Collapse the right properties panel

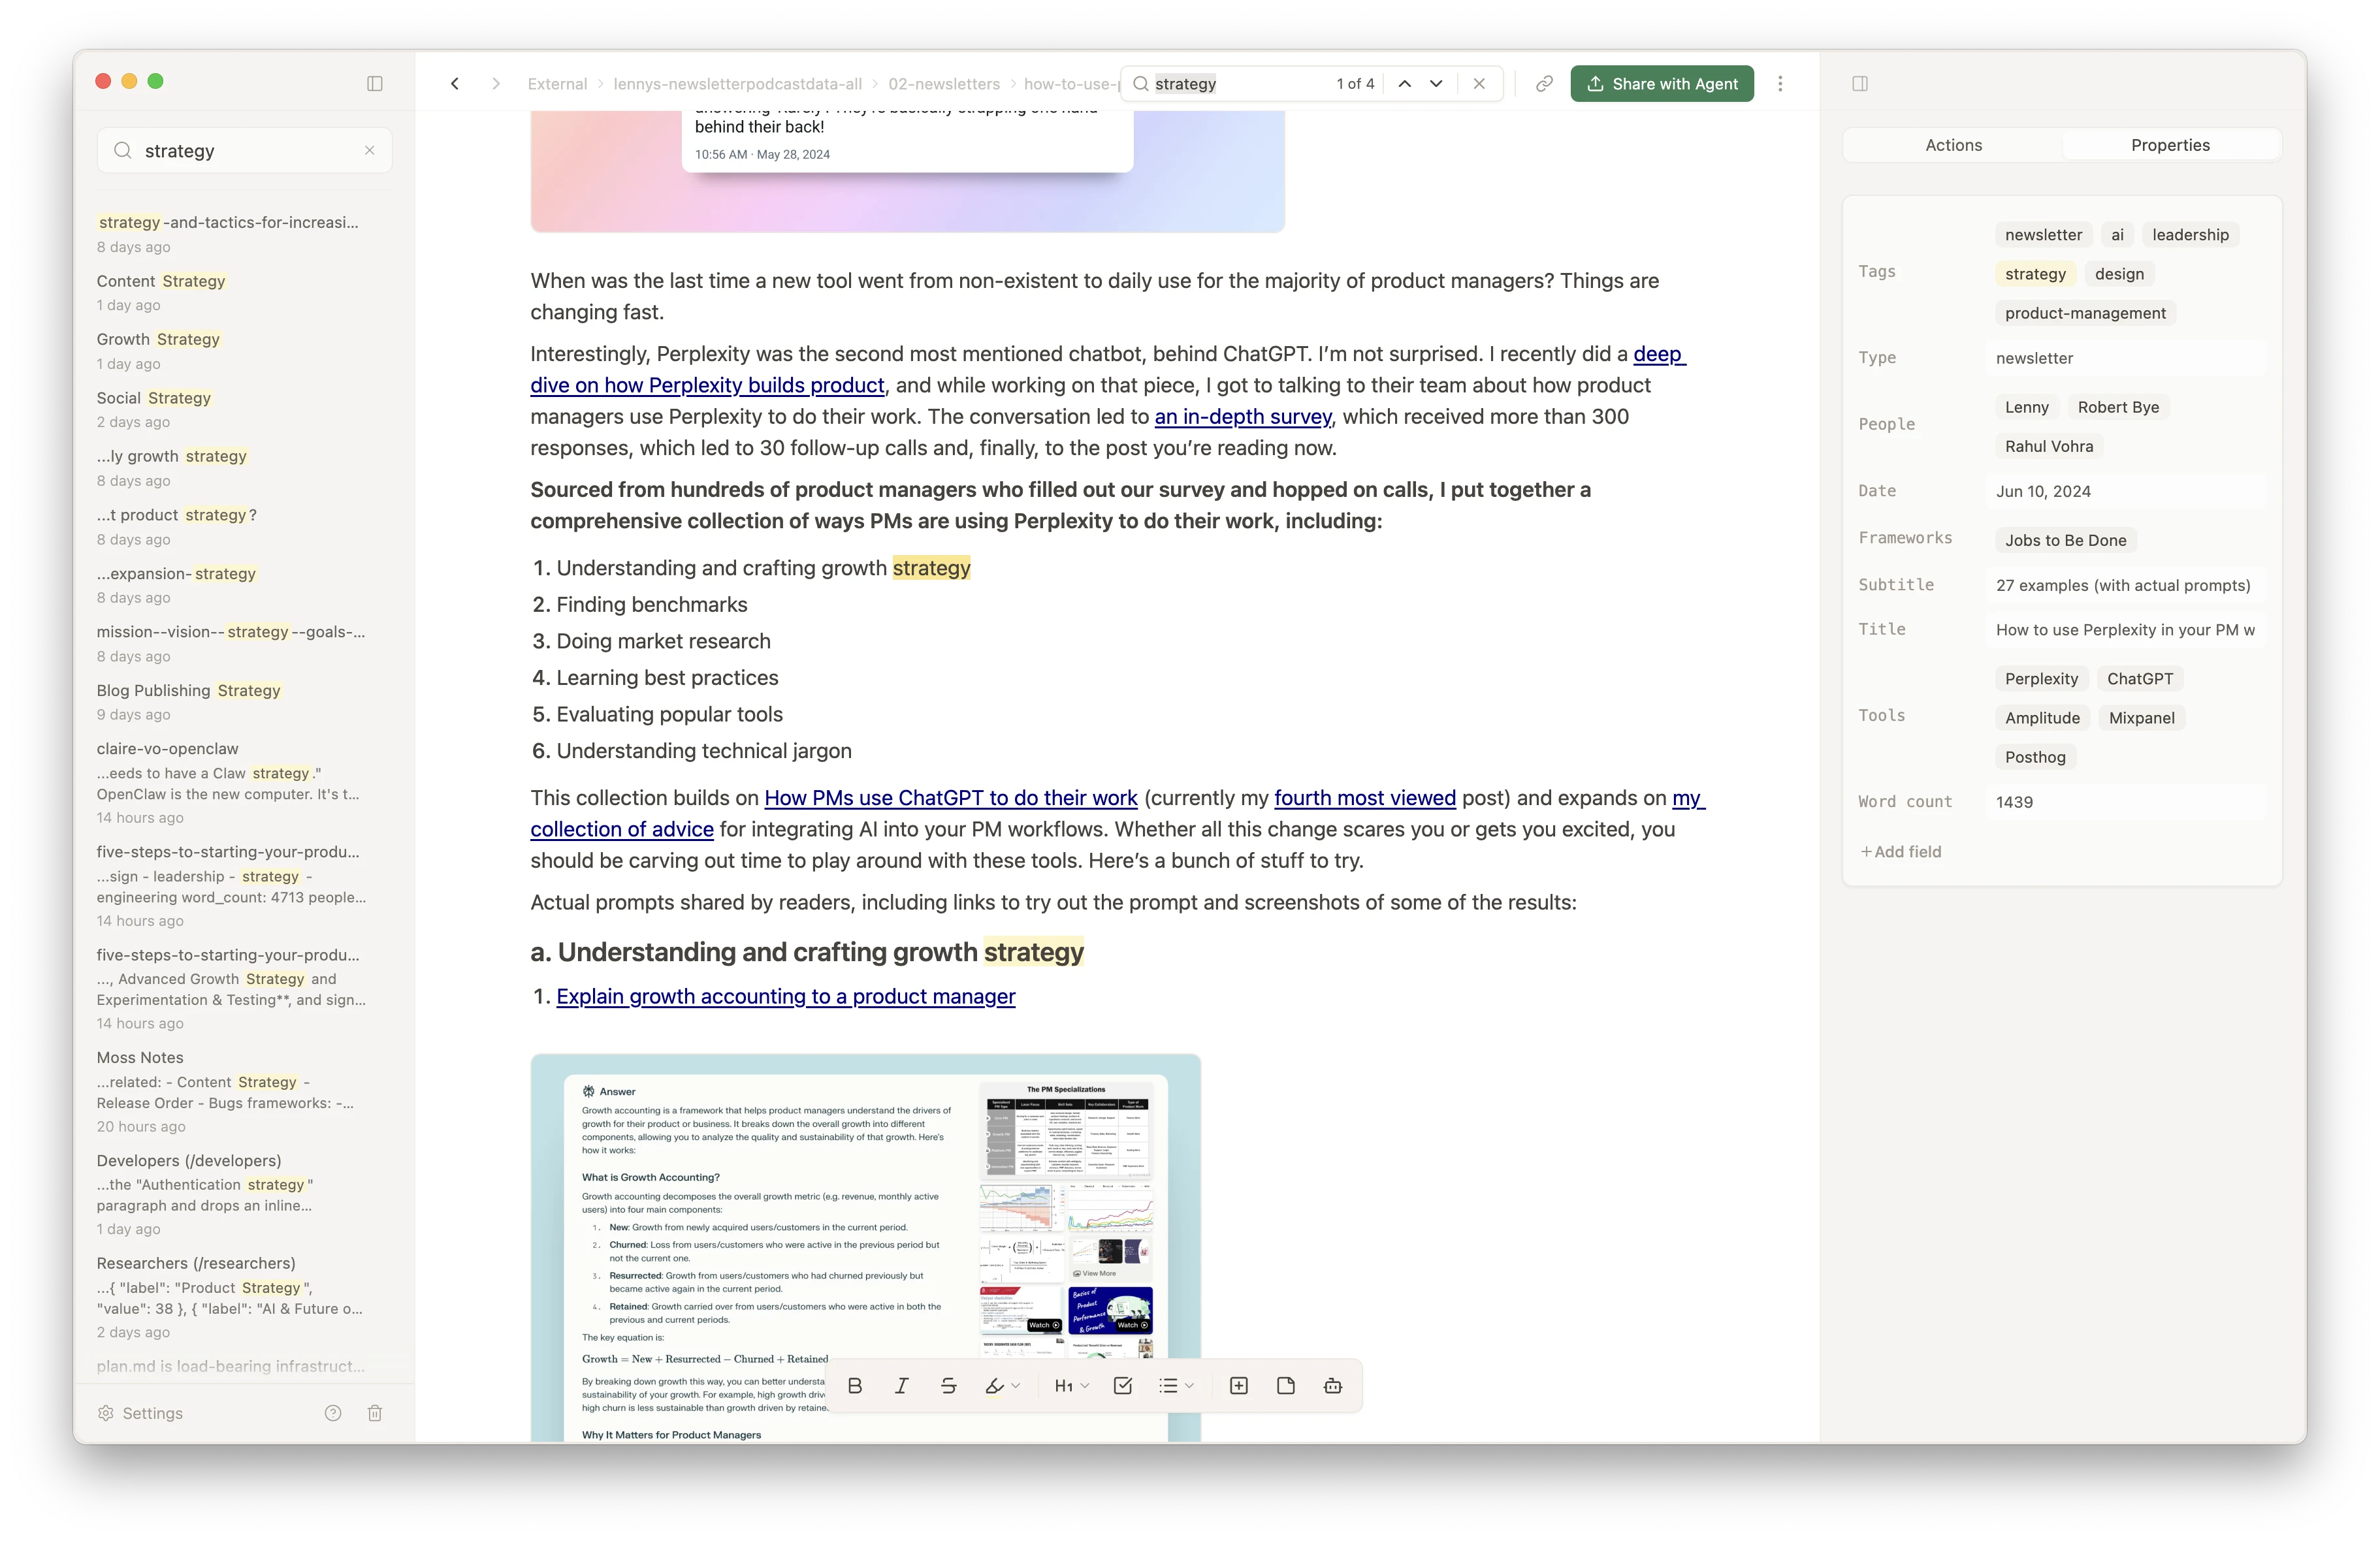pos(1860,84)
